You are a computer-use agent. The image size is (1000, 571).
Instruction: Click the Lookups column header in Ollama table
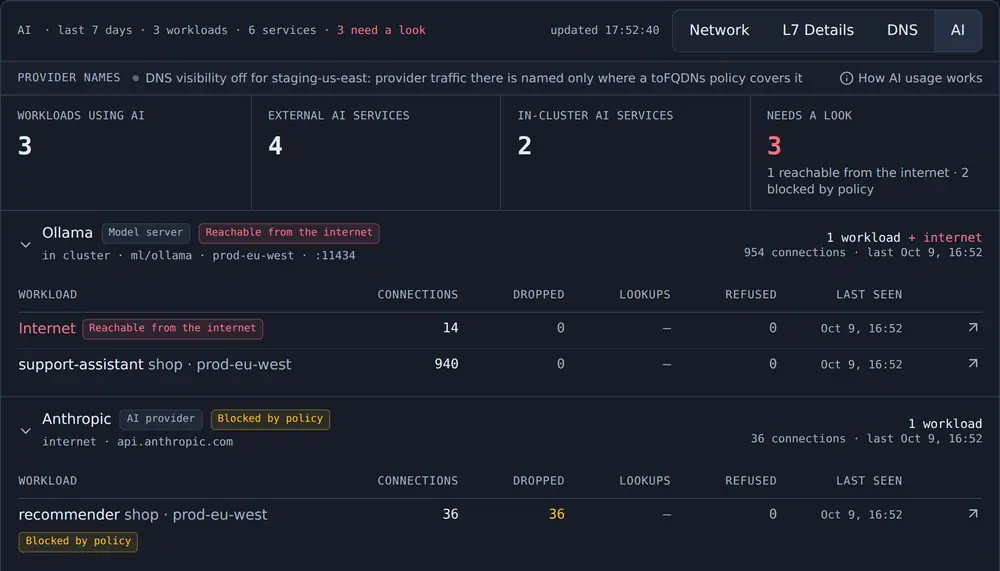(645, 295)
